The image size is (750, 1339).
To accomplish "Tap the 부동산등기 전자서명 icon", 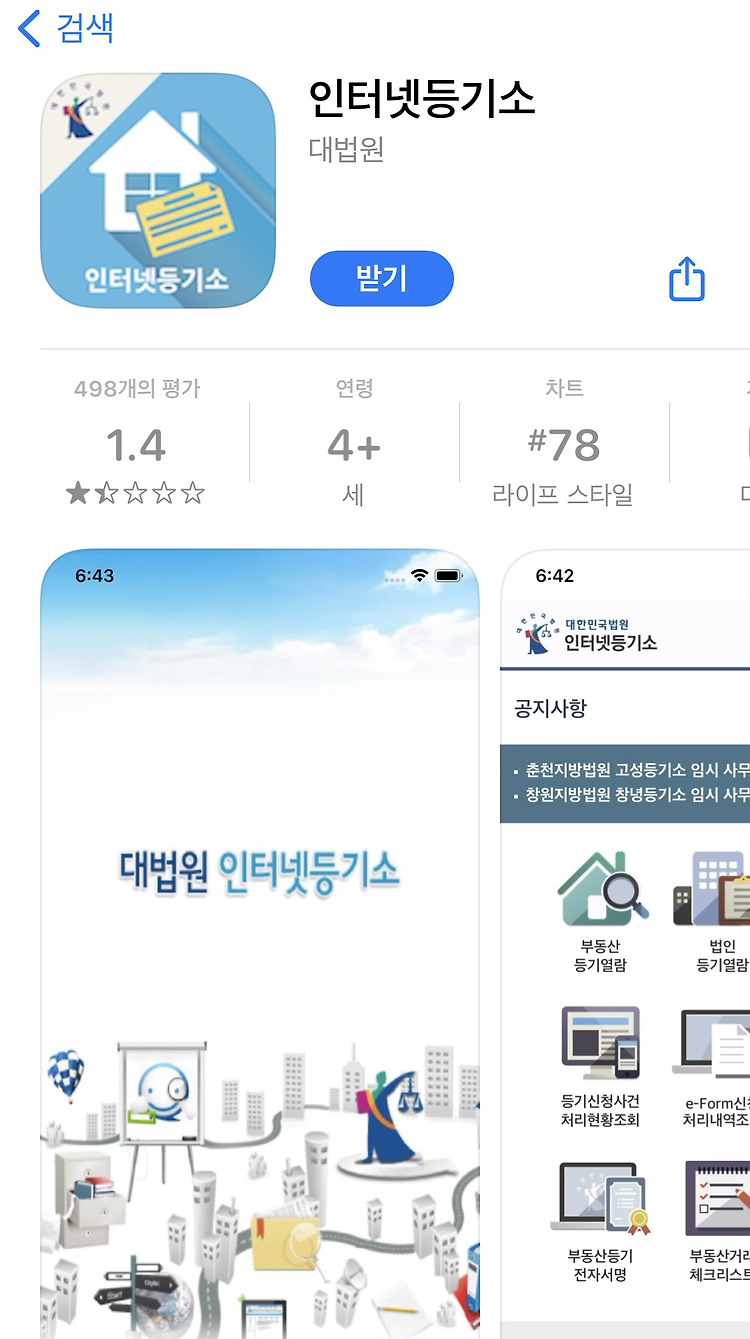I will point(600,1200).
